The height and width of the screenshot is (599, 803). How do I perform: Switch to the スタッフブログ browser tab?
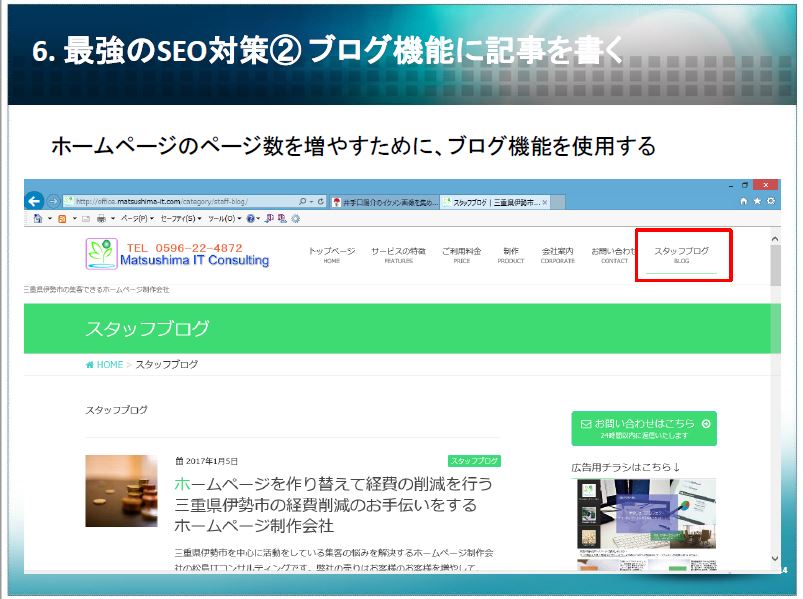[x=492, y=201]
